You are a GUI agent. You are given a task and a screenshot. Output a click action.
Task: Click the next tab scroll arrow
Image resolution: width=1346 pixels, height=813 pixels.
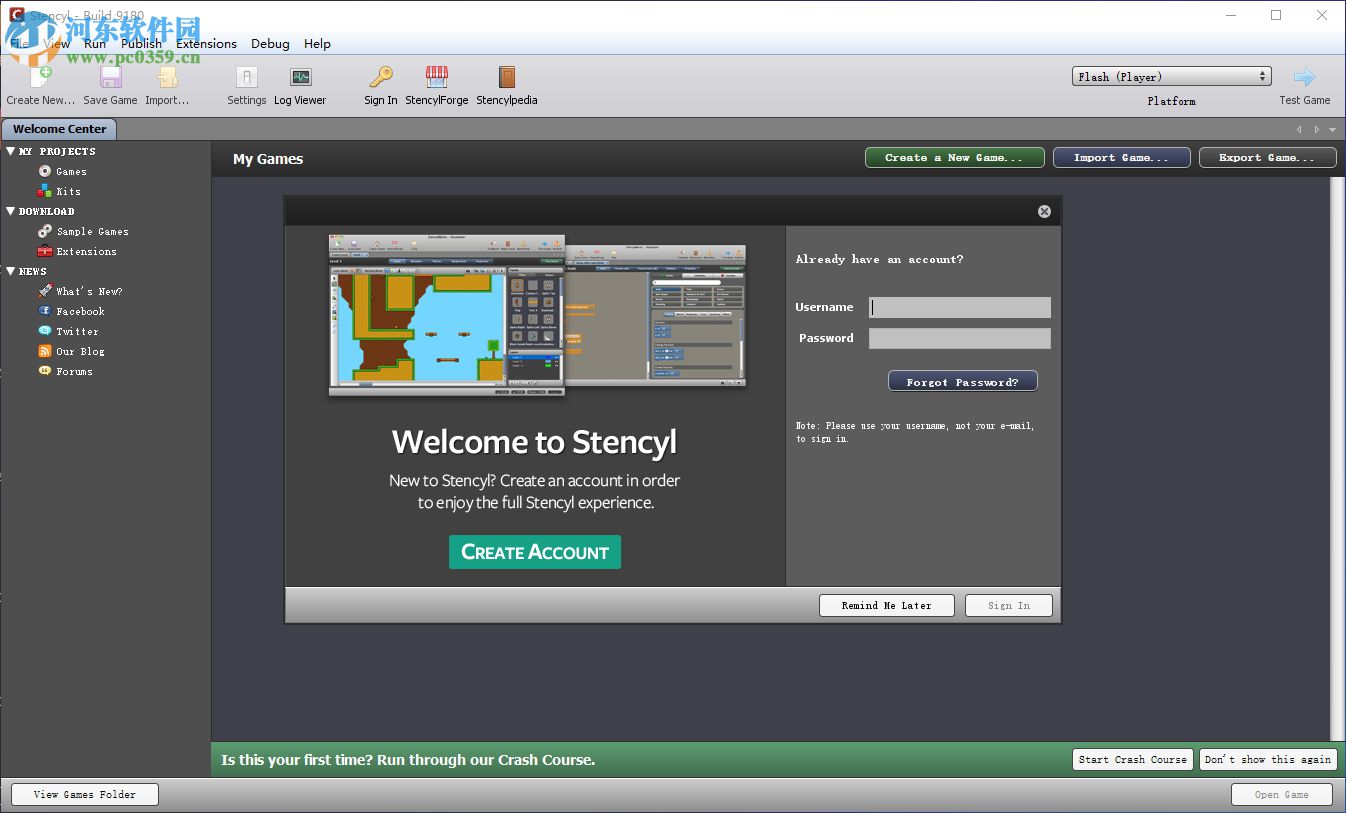(1316, 129)
